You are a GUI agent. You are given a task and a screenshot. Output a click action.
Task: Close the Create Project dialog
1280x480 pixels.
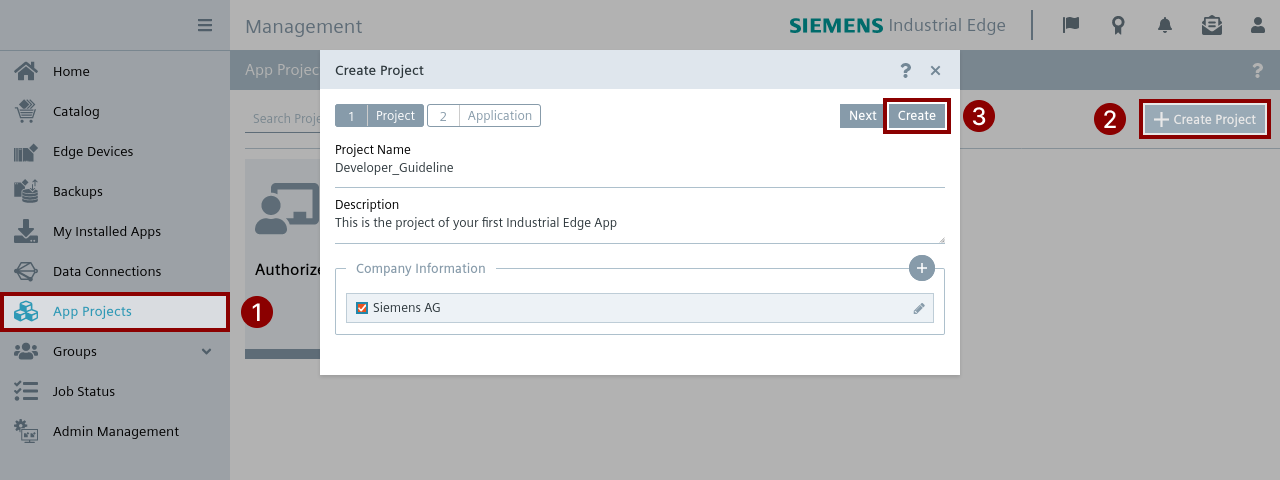pyautogui.click(x=935, y=70)
